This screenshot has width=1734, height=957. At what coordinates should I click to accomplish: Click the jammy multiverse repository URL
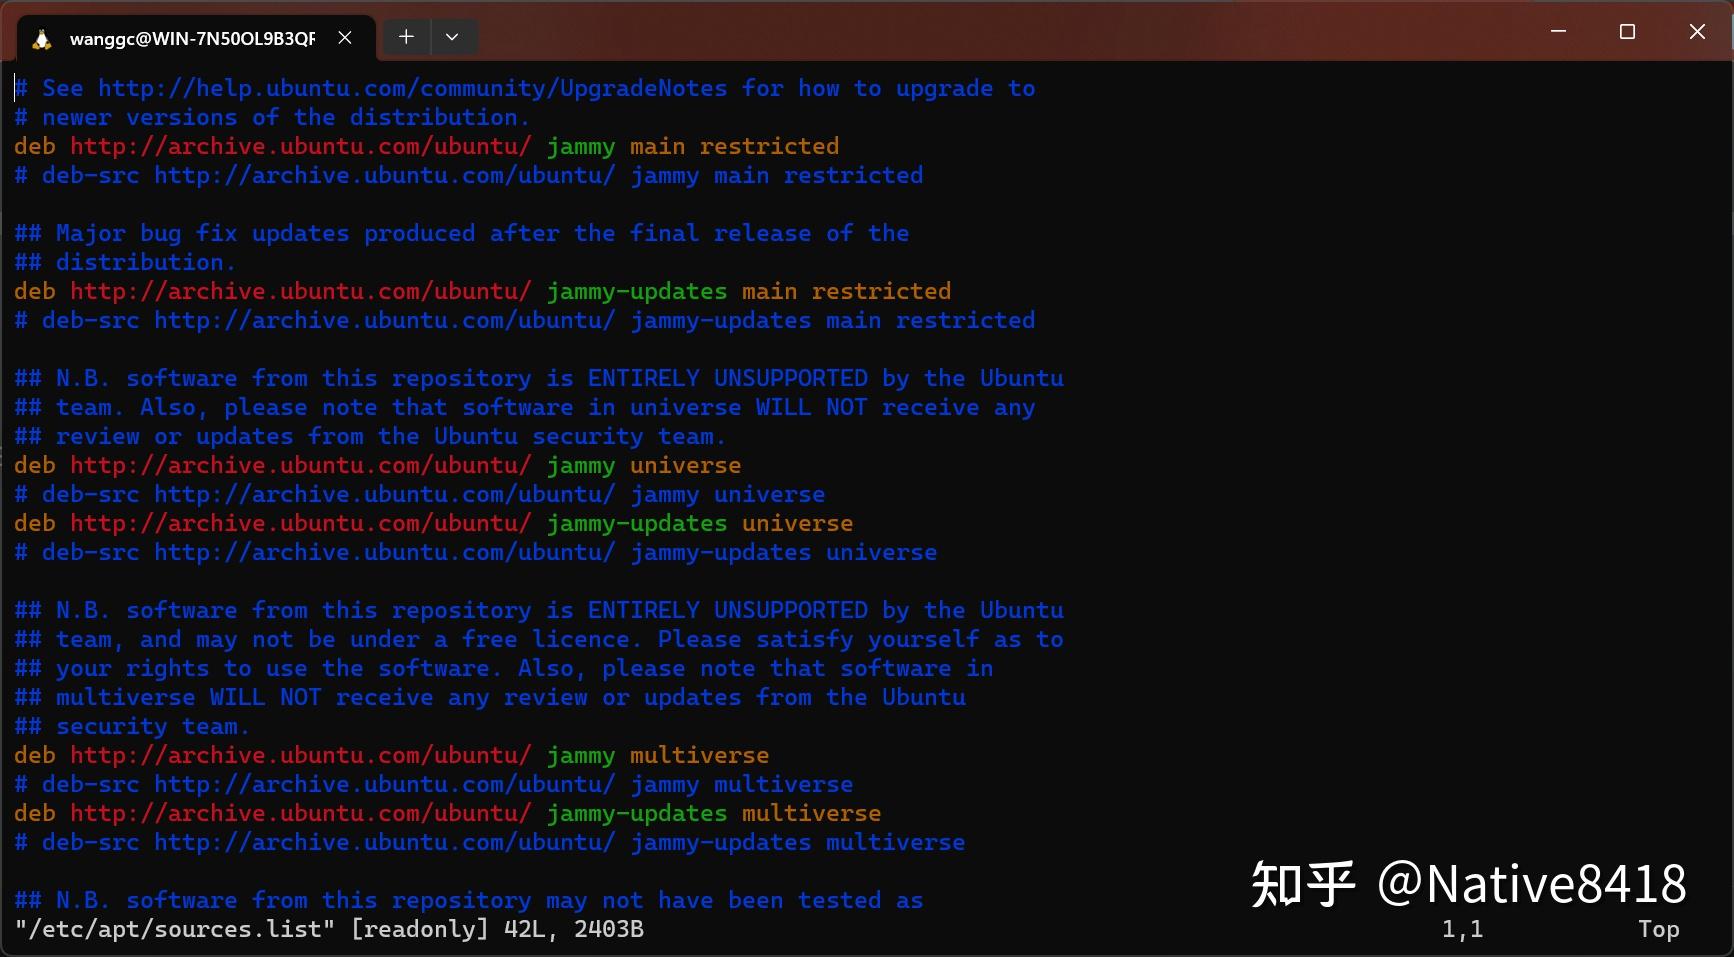(x=300, y=755)
